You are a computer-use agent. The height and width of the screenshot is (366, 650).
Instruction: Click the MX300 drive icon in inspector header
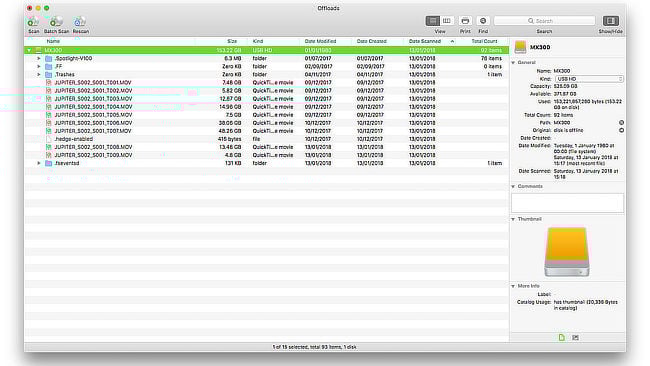coord(520,47)
